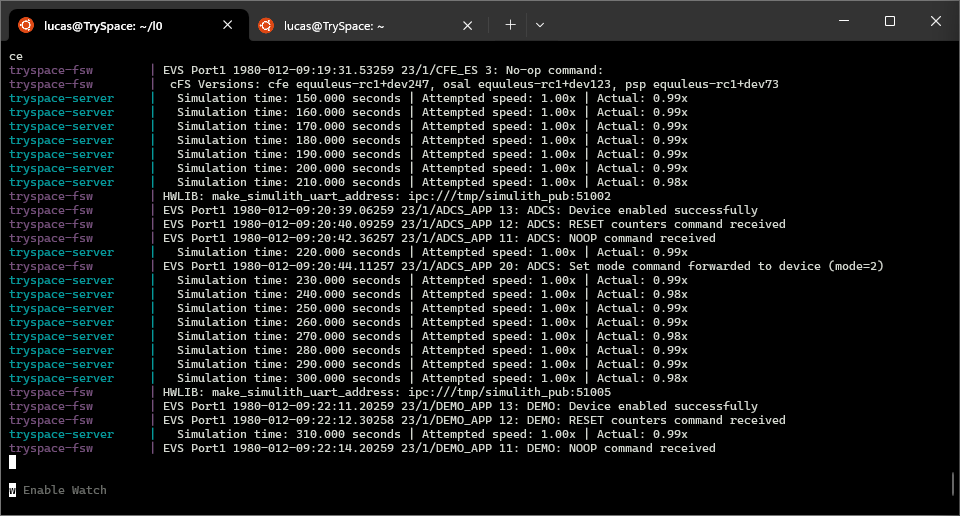Click the Ubuntu icon on the first tab

pos(26,25)
